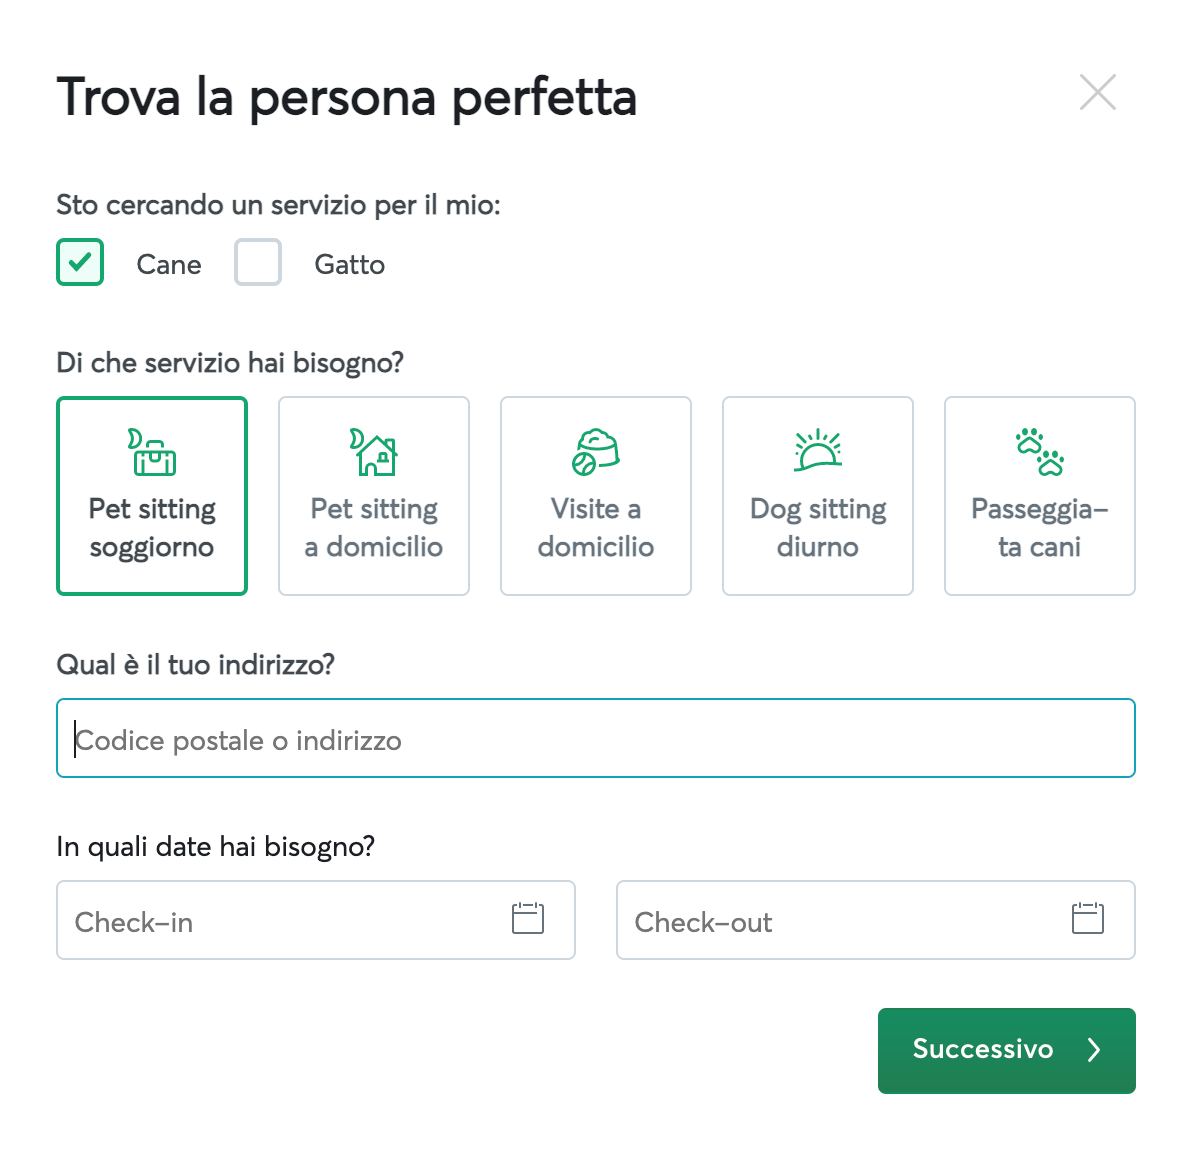This screenshot has height=1150, width=1194.
Task: Open the Check-out calendar icon
Action: [x=1087, y=918]
